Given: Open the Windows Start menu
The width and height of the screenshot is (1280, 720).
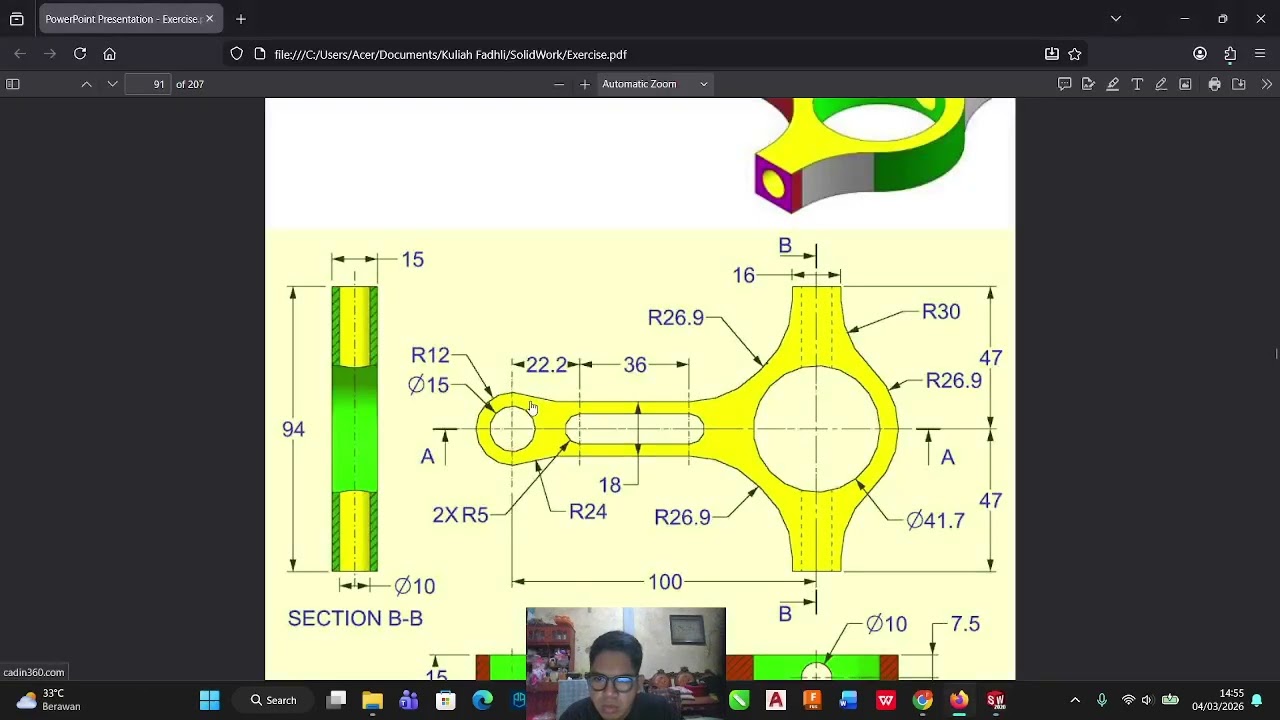Looking at the screenshot, I should pos(209,700).
